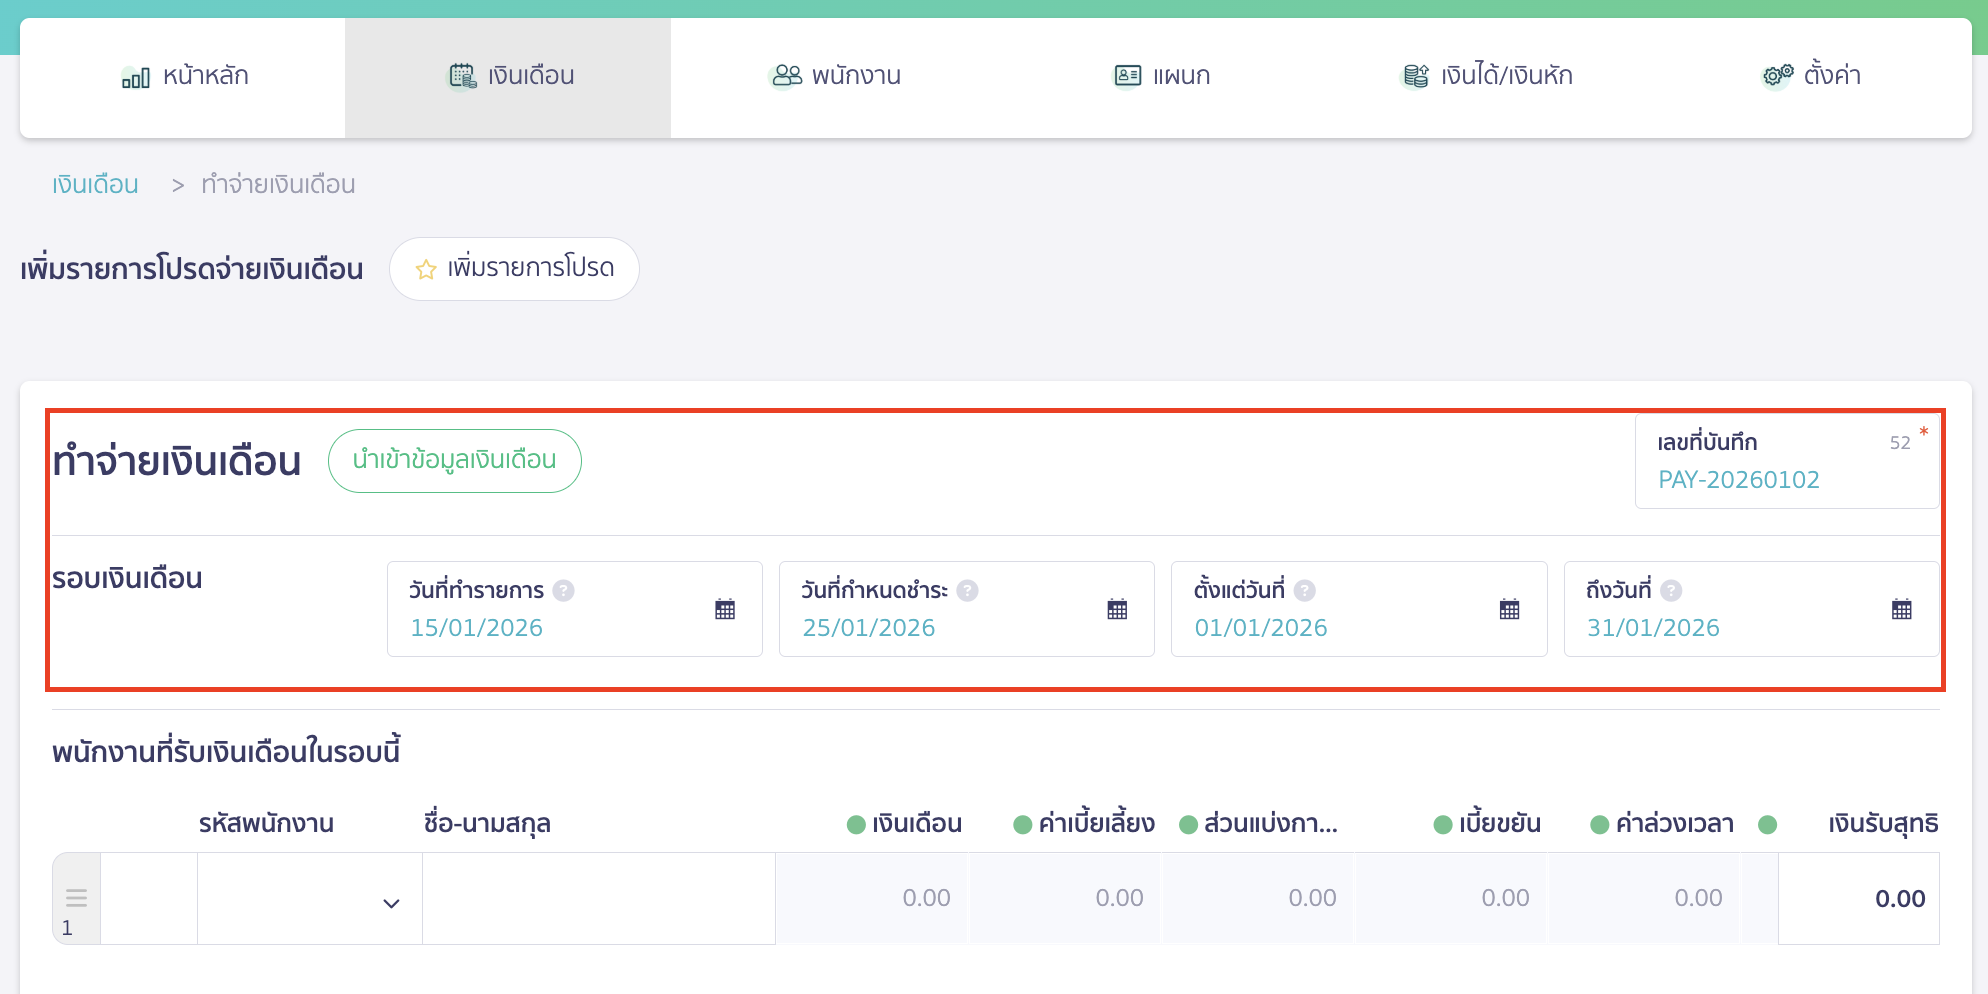
Task: Toggle the green dot beside ค่าล่วงเวลา column
Action: click(x=1600, y=825)
